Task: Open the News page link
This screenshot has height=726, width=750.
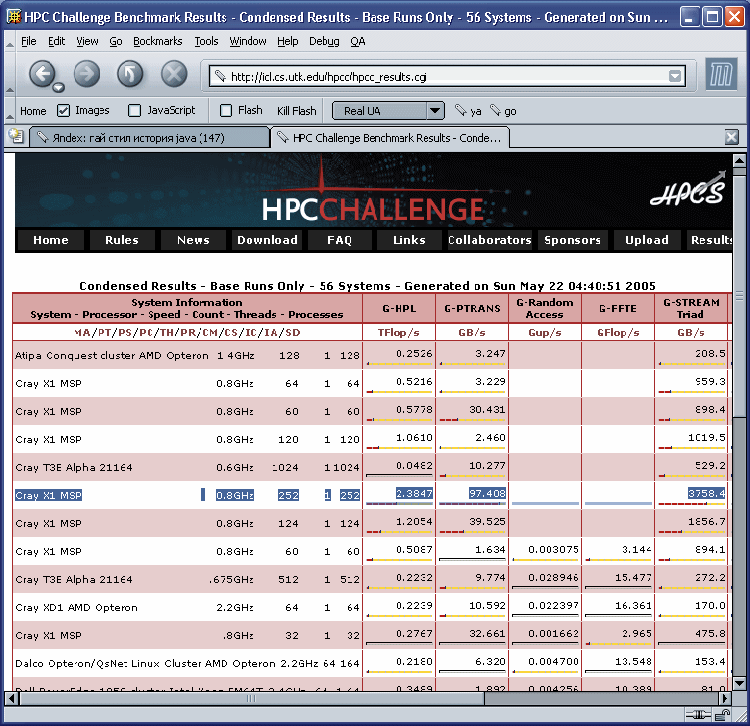Action: tap(193, 240)
